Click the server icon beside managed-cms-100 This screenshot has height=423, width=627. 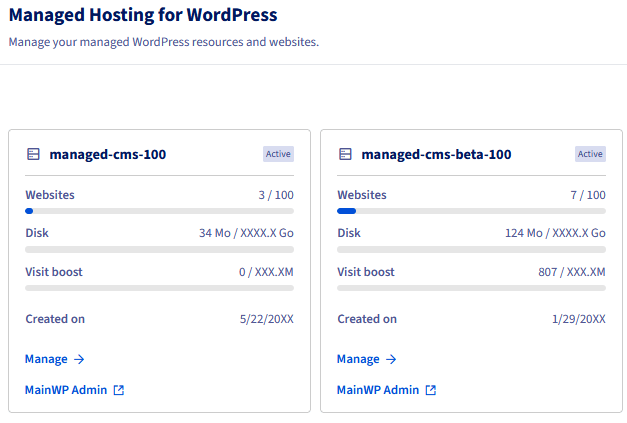click(33, 154)
